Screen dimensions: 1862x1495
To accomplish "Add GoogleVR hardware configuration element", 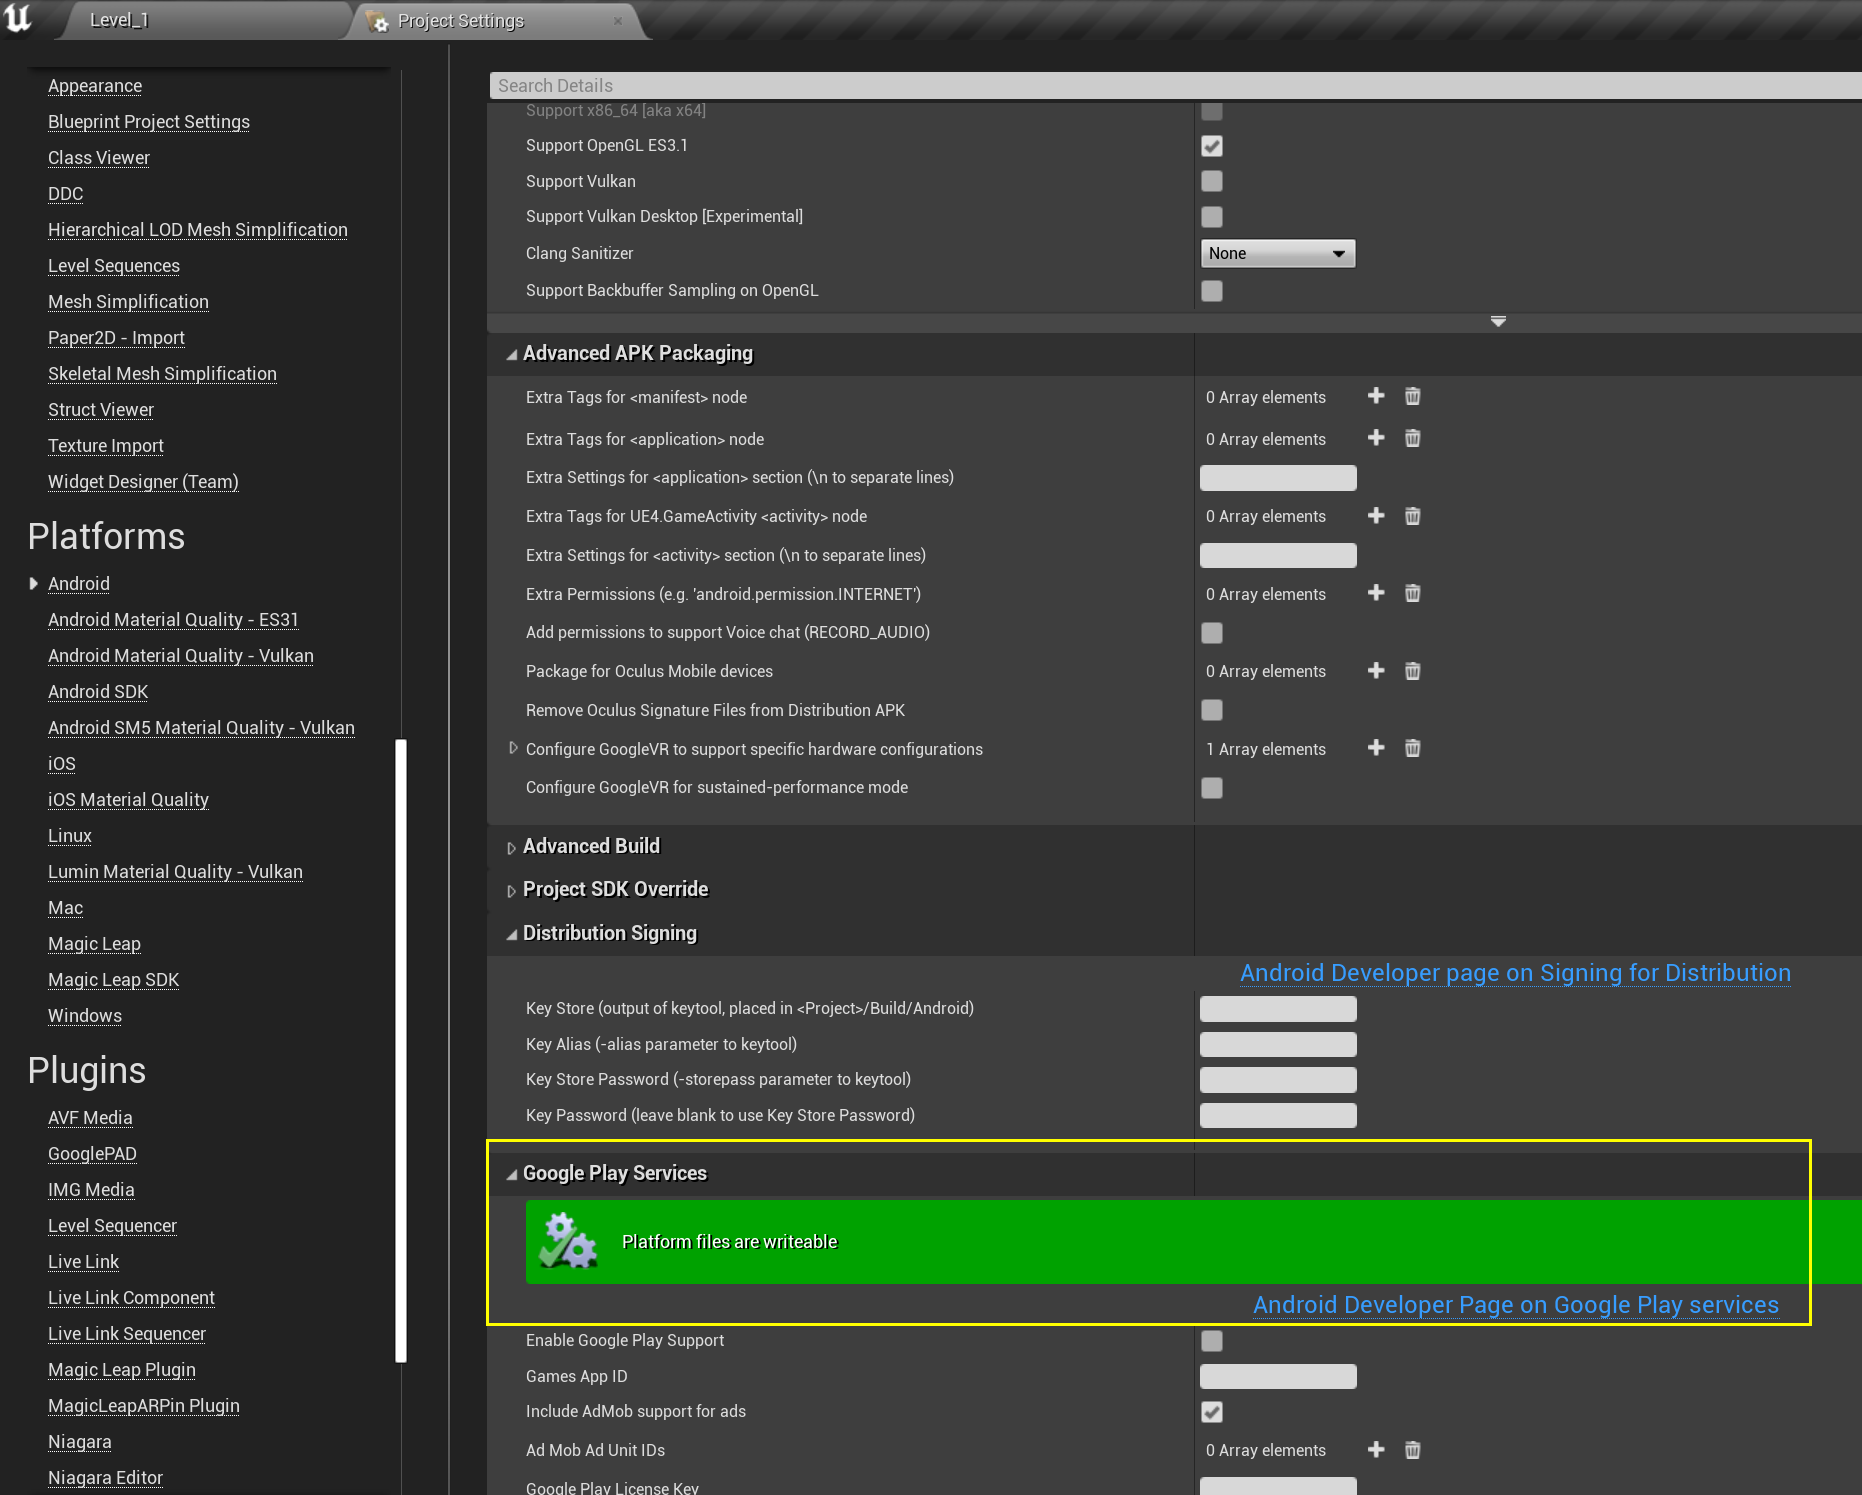I will (1376, 748).
